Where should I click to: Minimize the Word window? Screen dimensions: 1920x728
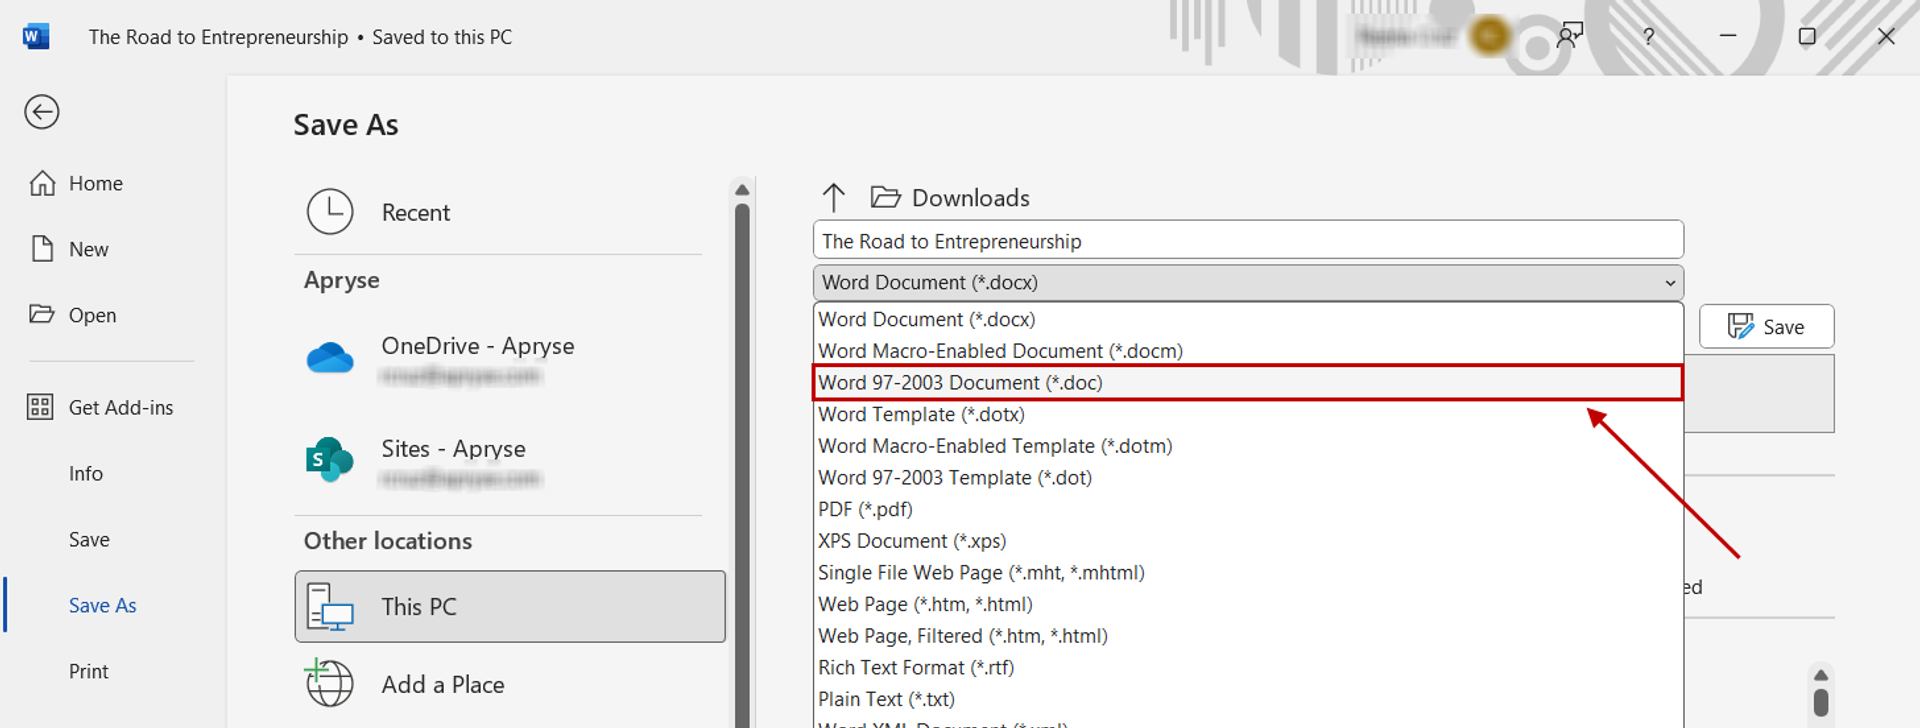click(x=1728, y=36)
